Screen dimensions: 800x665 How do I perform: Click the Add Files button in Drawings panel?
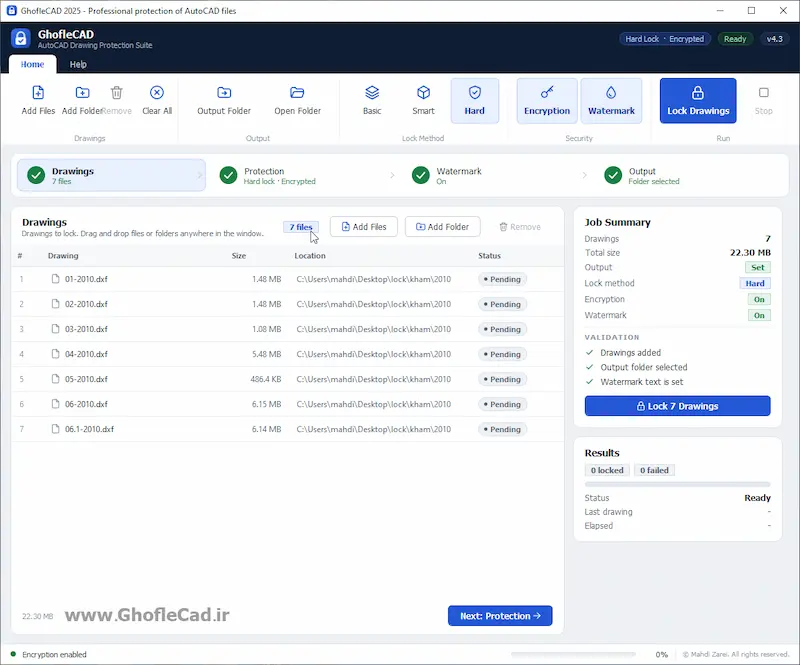click(x=364, y=227)
